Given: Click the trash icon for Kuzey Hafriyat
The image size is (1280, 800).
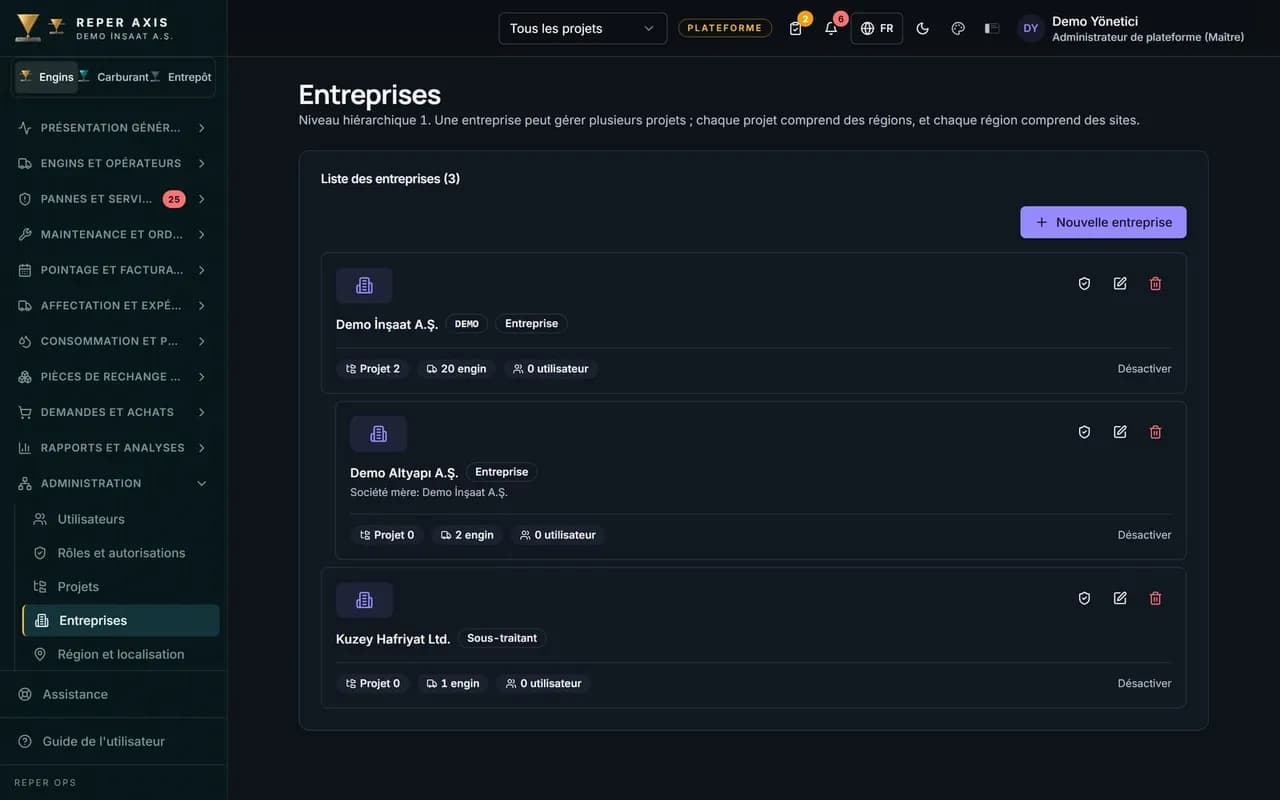Looking at the screenshot, I should click(x=1155, y=598).
